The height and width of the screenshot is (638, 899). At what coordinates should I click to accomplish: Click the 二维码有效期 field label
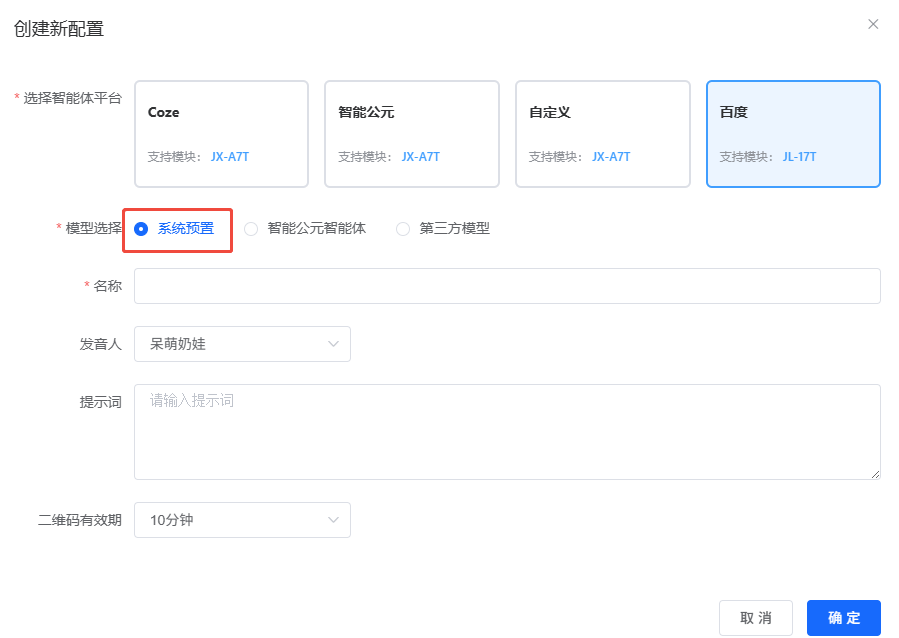(80, 520)
